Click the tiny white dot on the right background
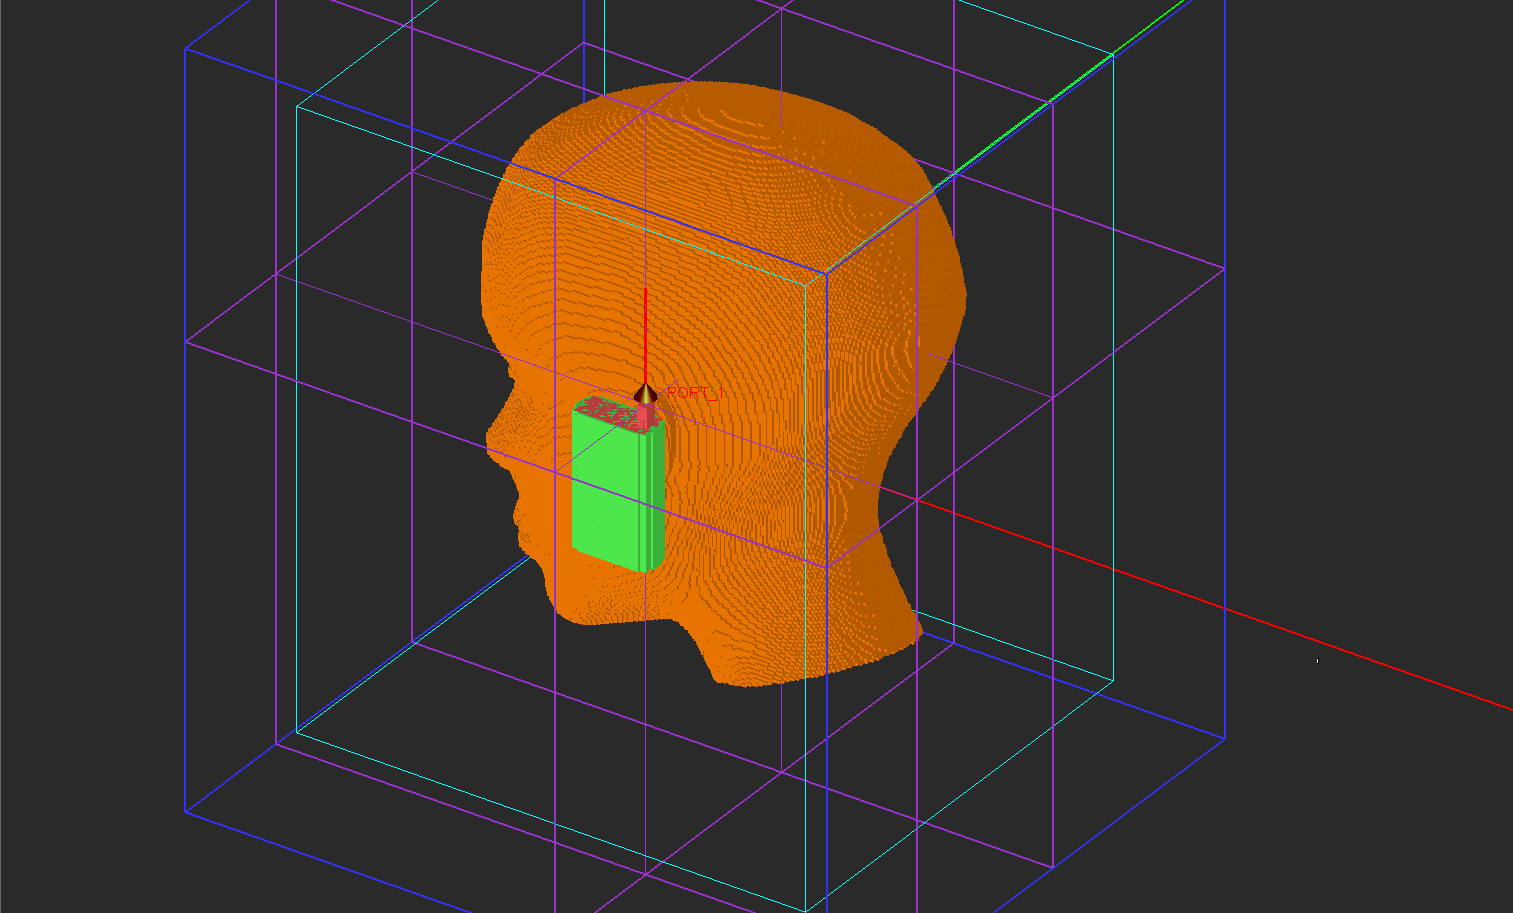 click(1317, 661)
